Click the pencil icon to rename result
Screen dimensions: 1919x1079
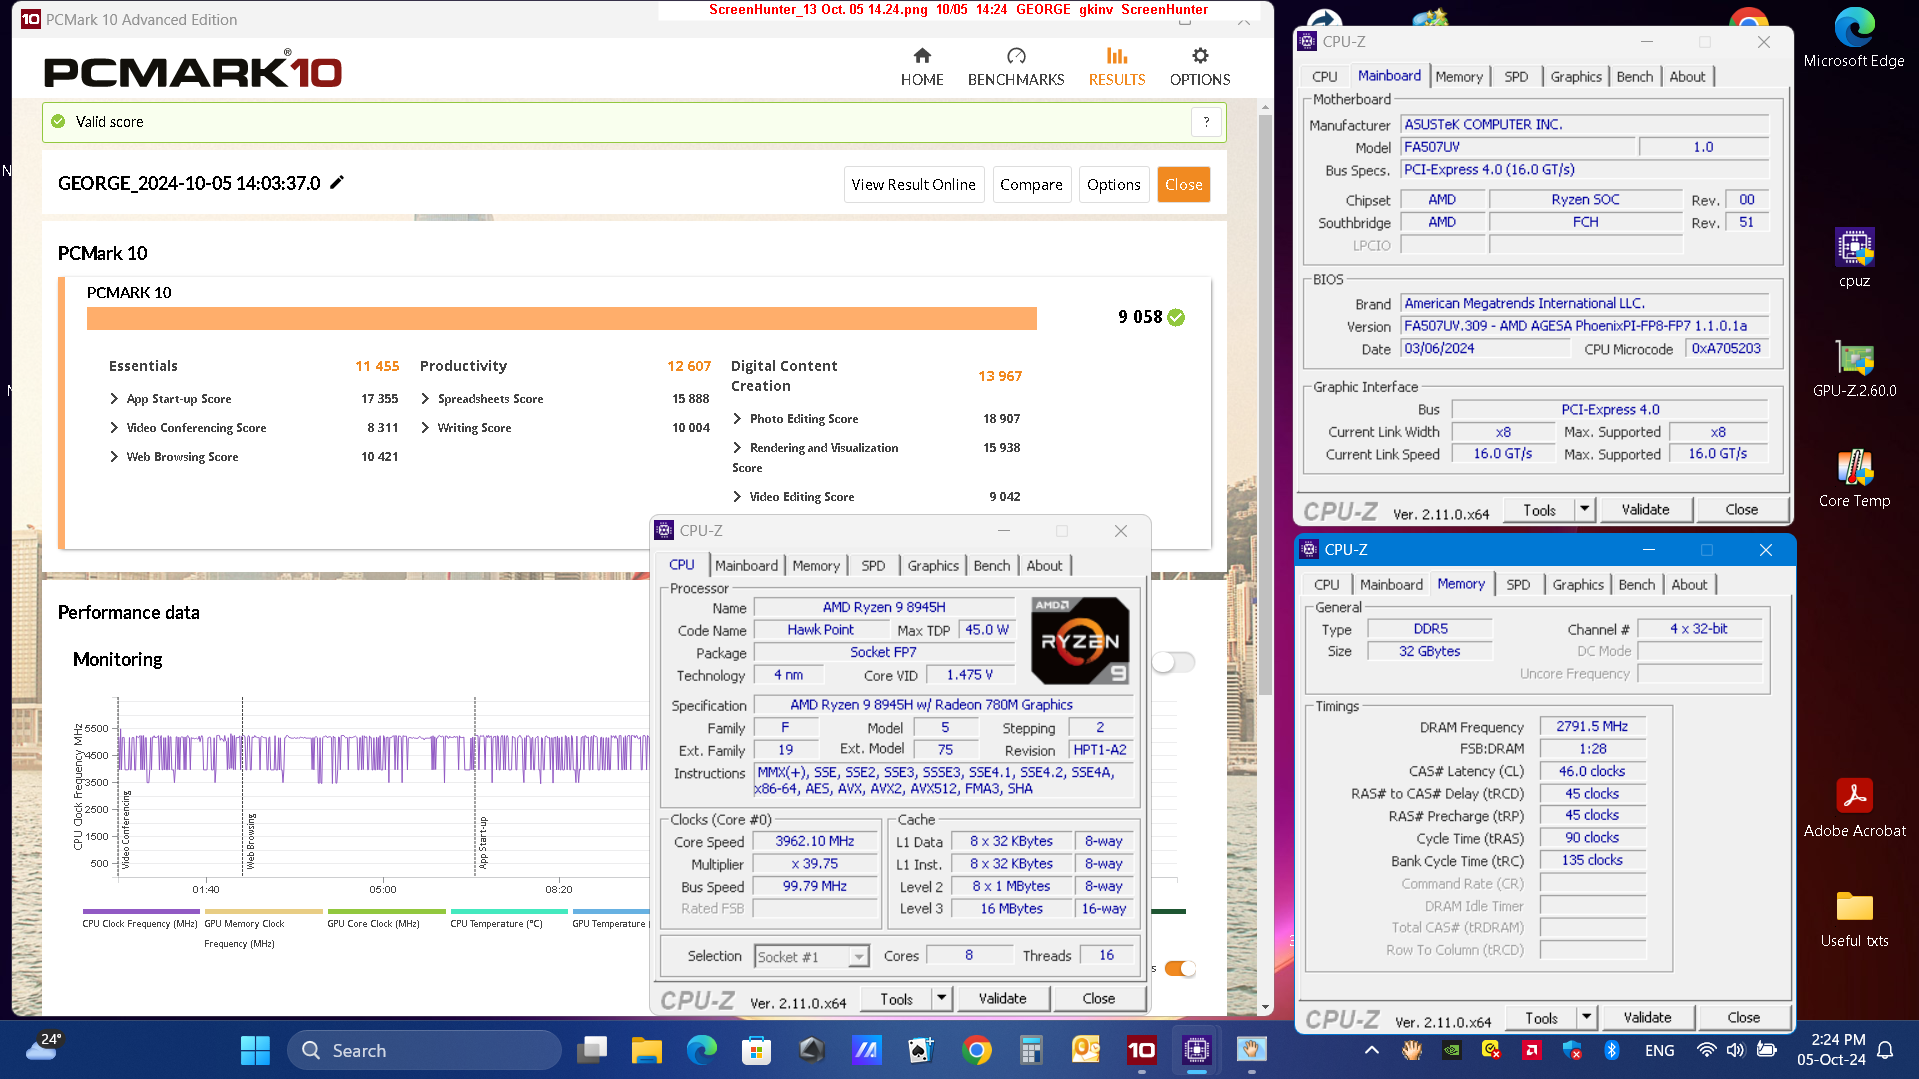337,182
